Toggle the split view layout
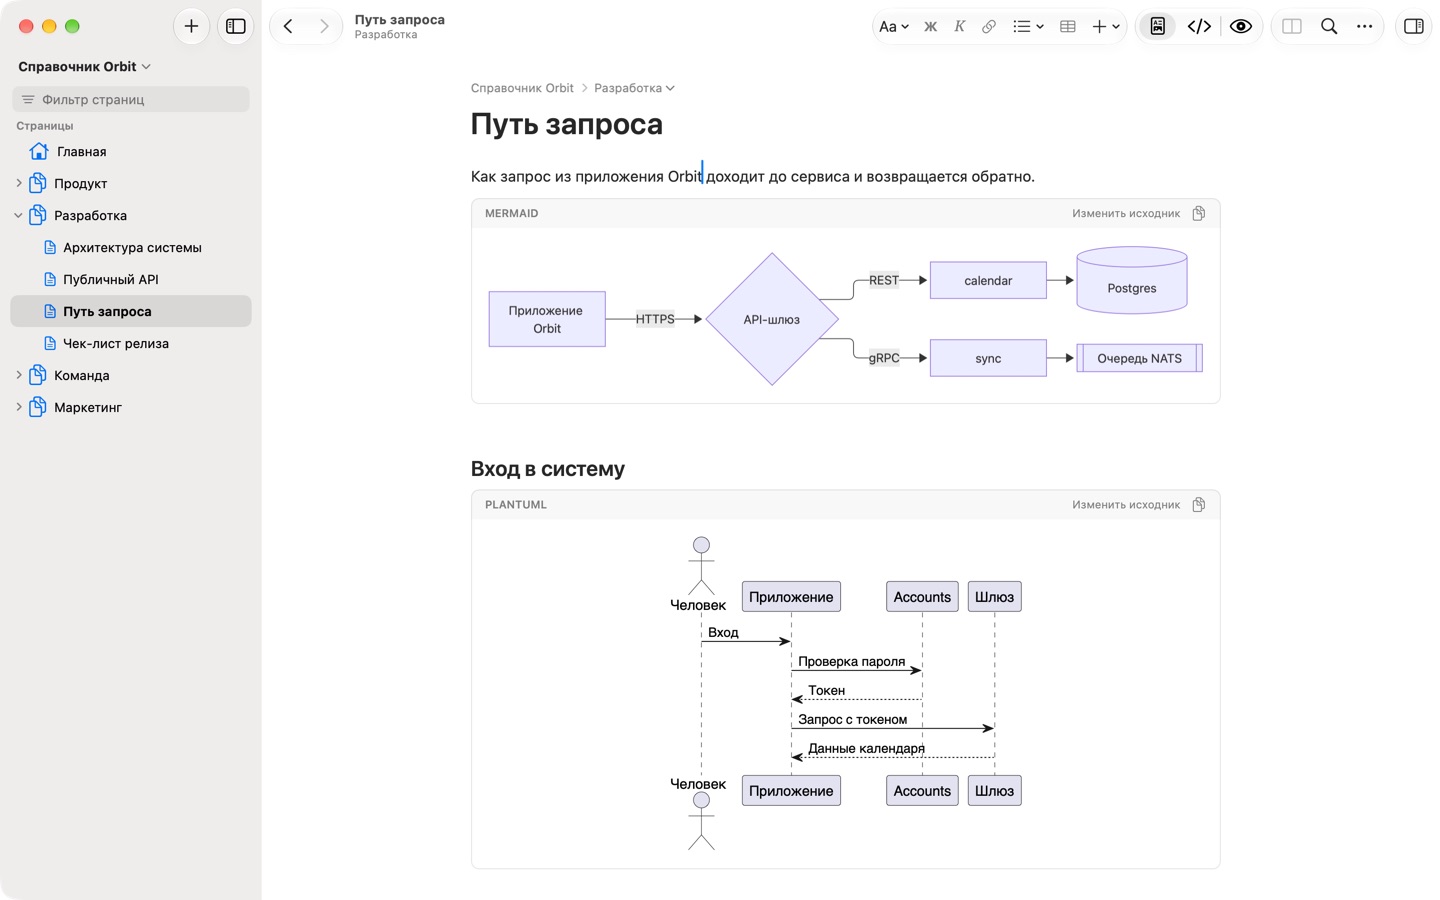The height and width of the screenshot is (900, 1440). 1292,27
